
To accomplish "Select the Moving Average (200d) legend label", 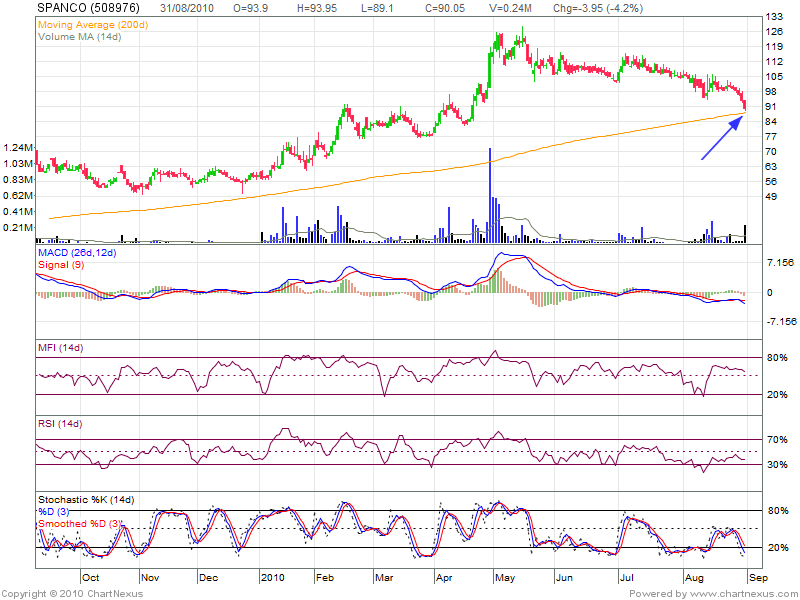I will click(92, 22).
